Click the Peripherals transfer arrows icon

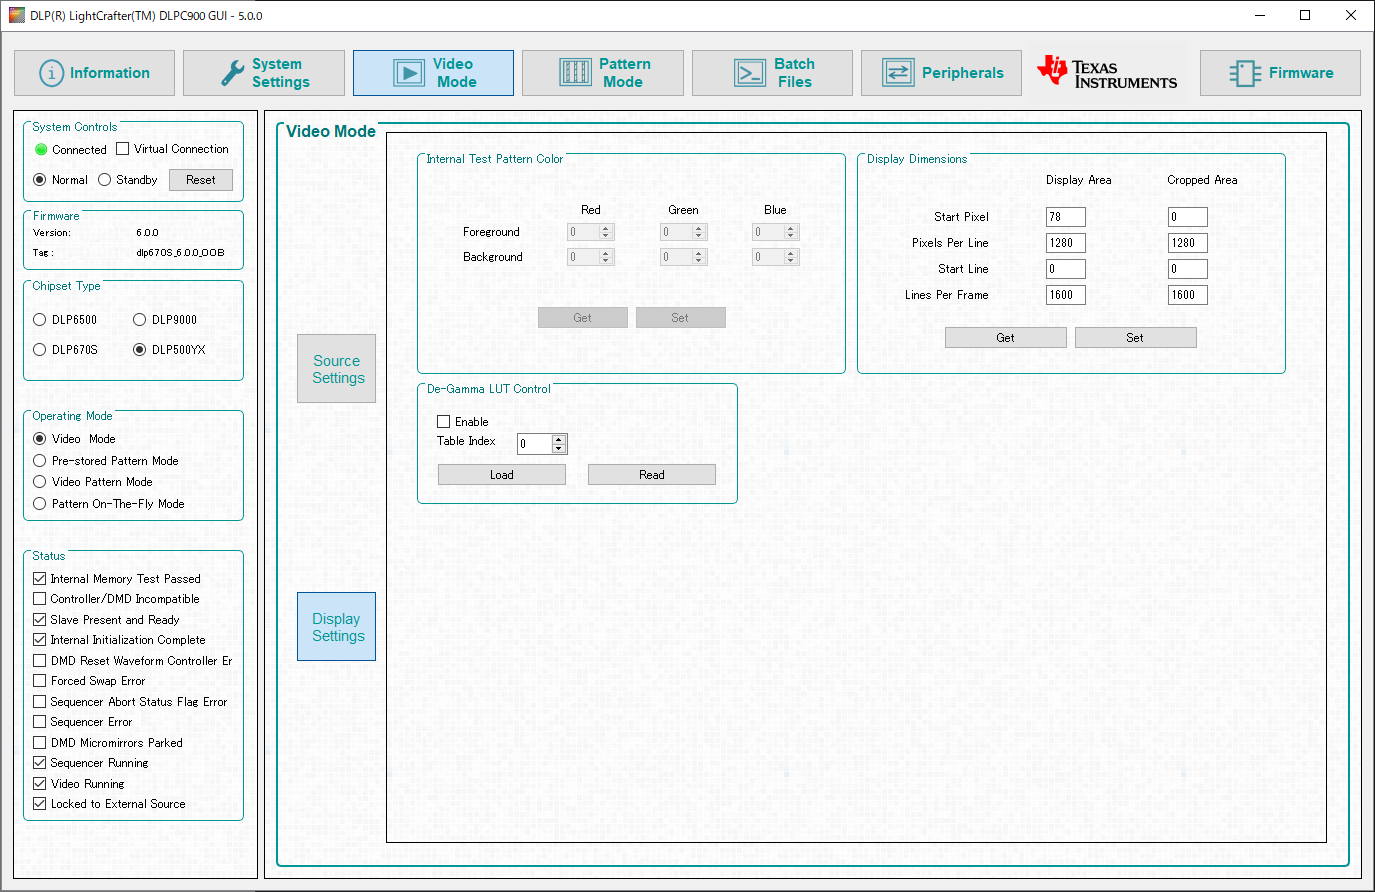pyautogui.click(x=898, y=73)
